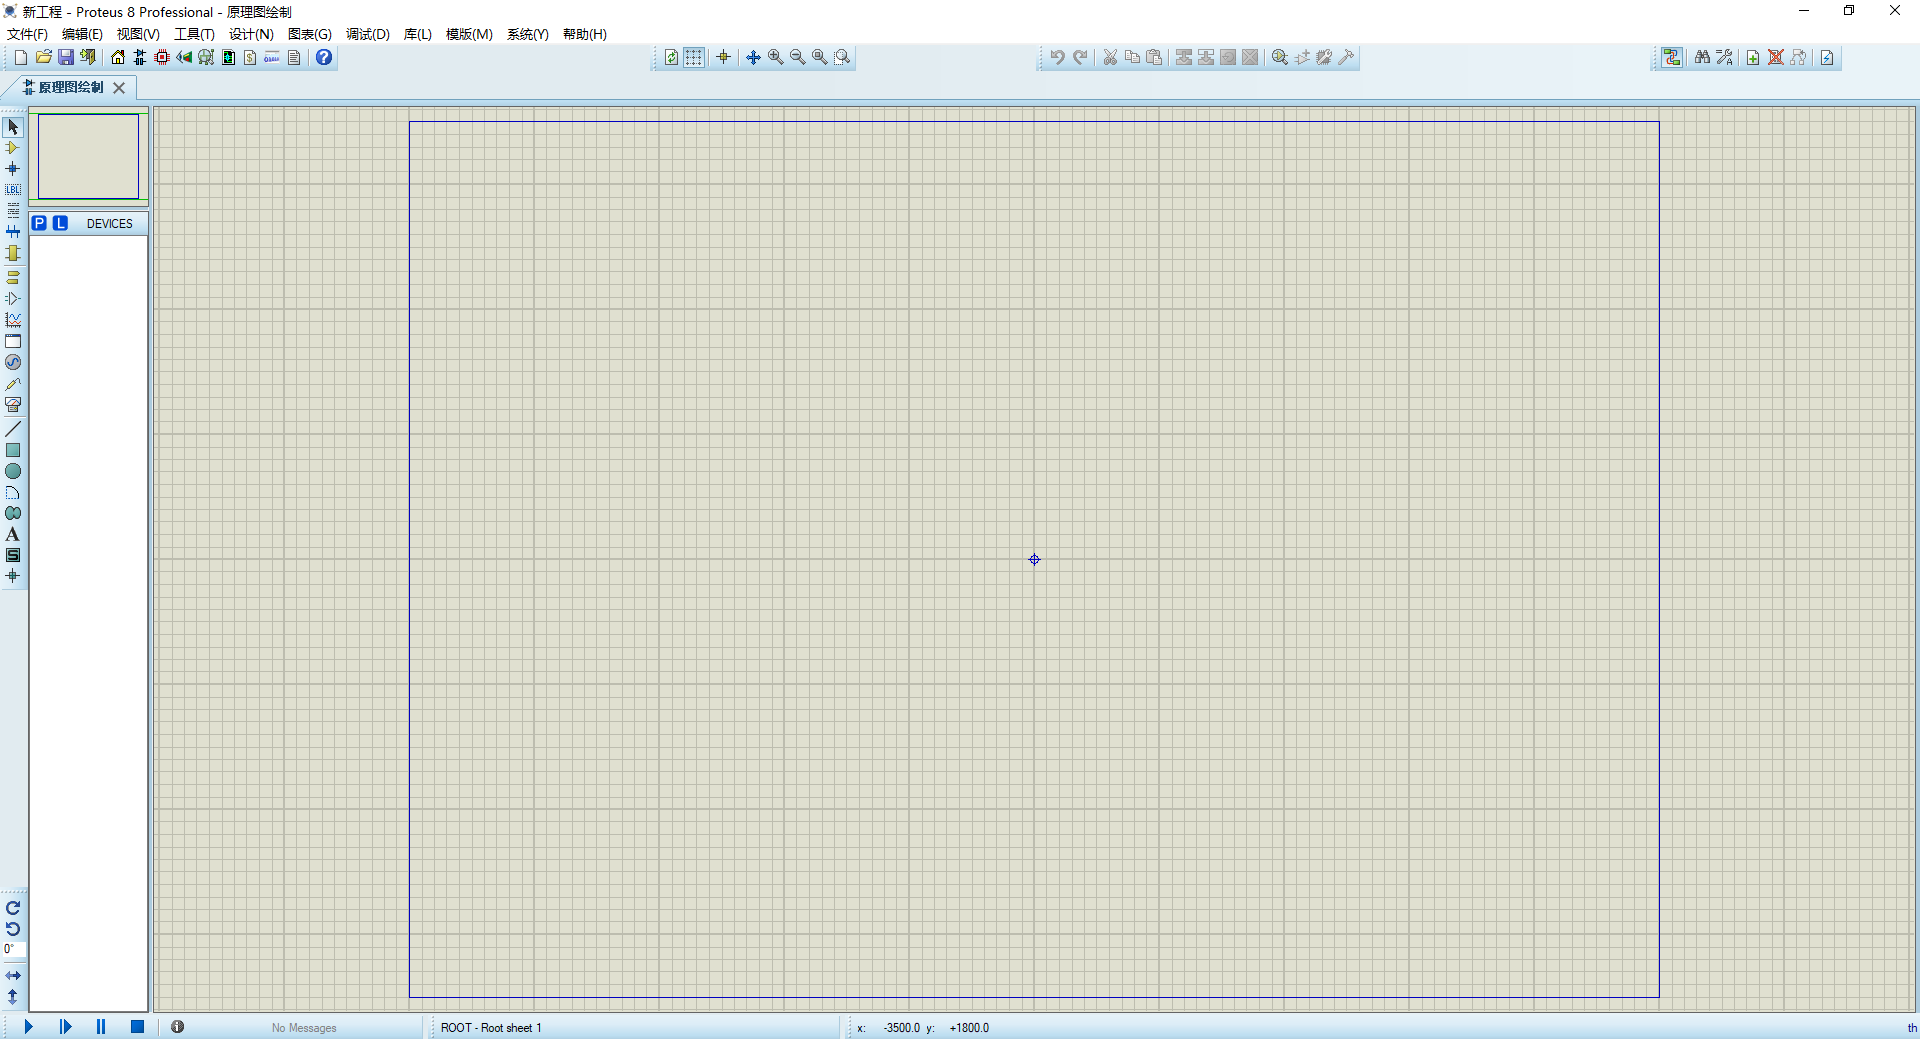Select 2D Graphics Text tool

[x=13, y=534]
